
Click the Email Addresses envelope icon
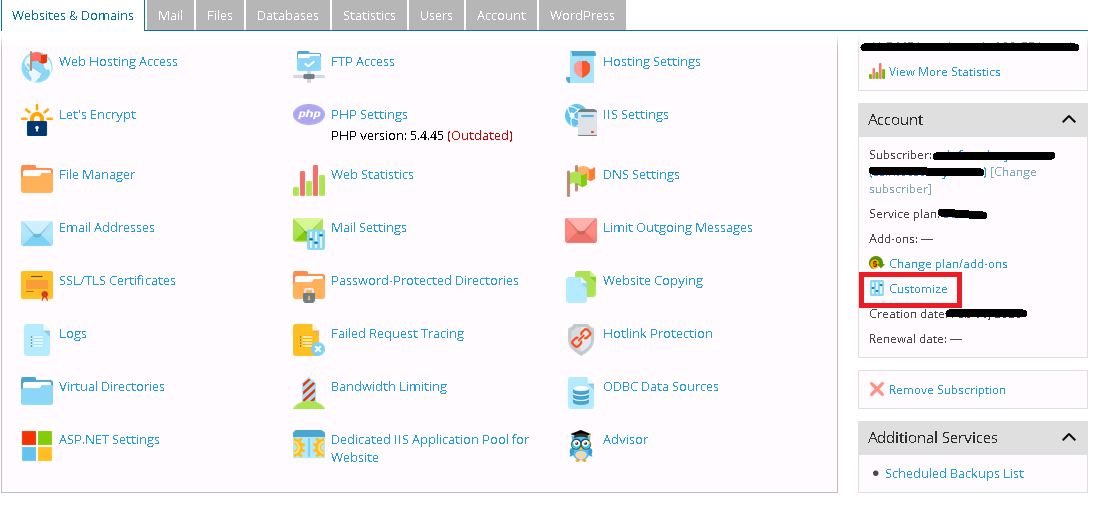pos(37,233)
